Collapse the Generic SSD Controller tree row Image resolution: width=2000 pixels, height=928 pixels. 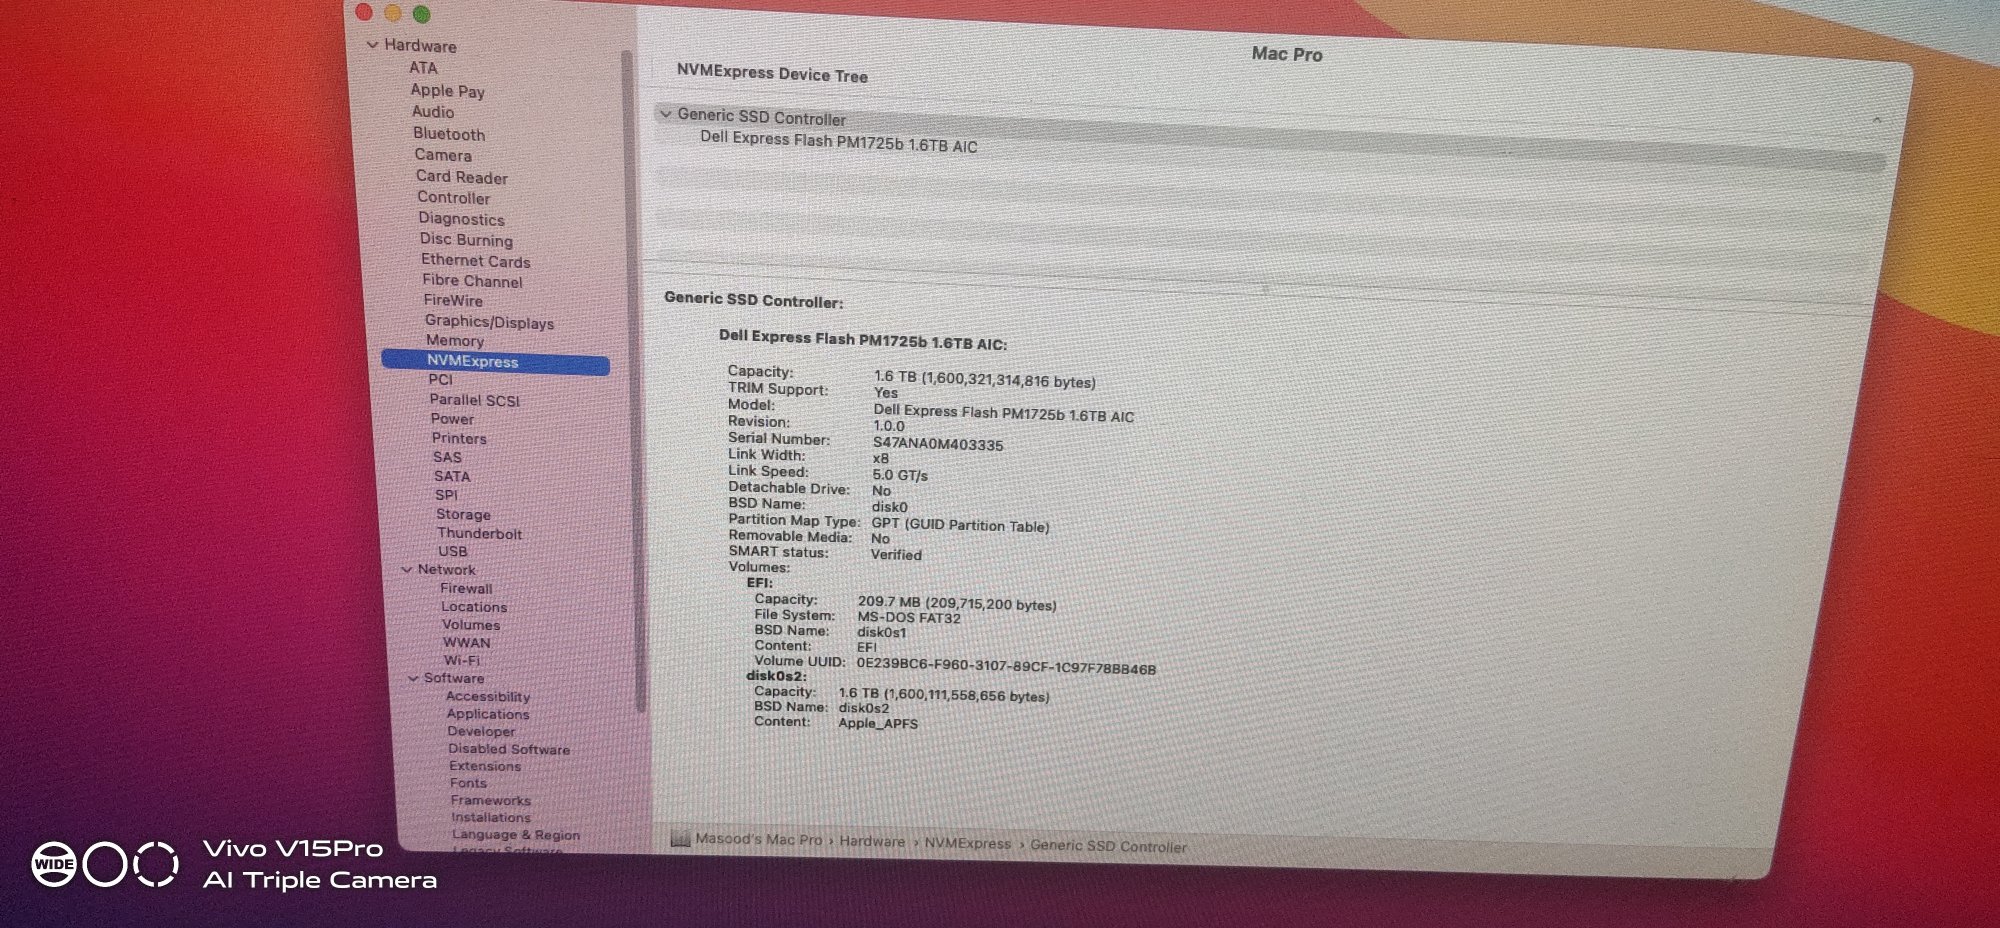pos(666,114)
